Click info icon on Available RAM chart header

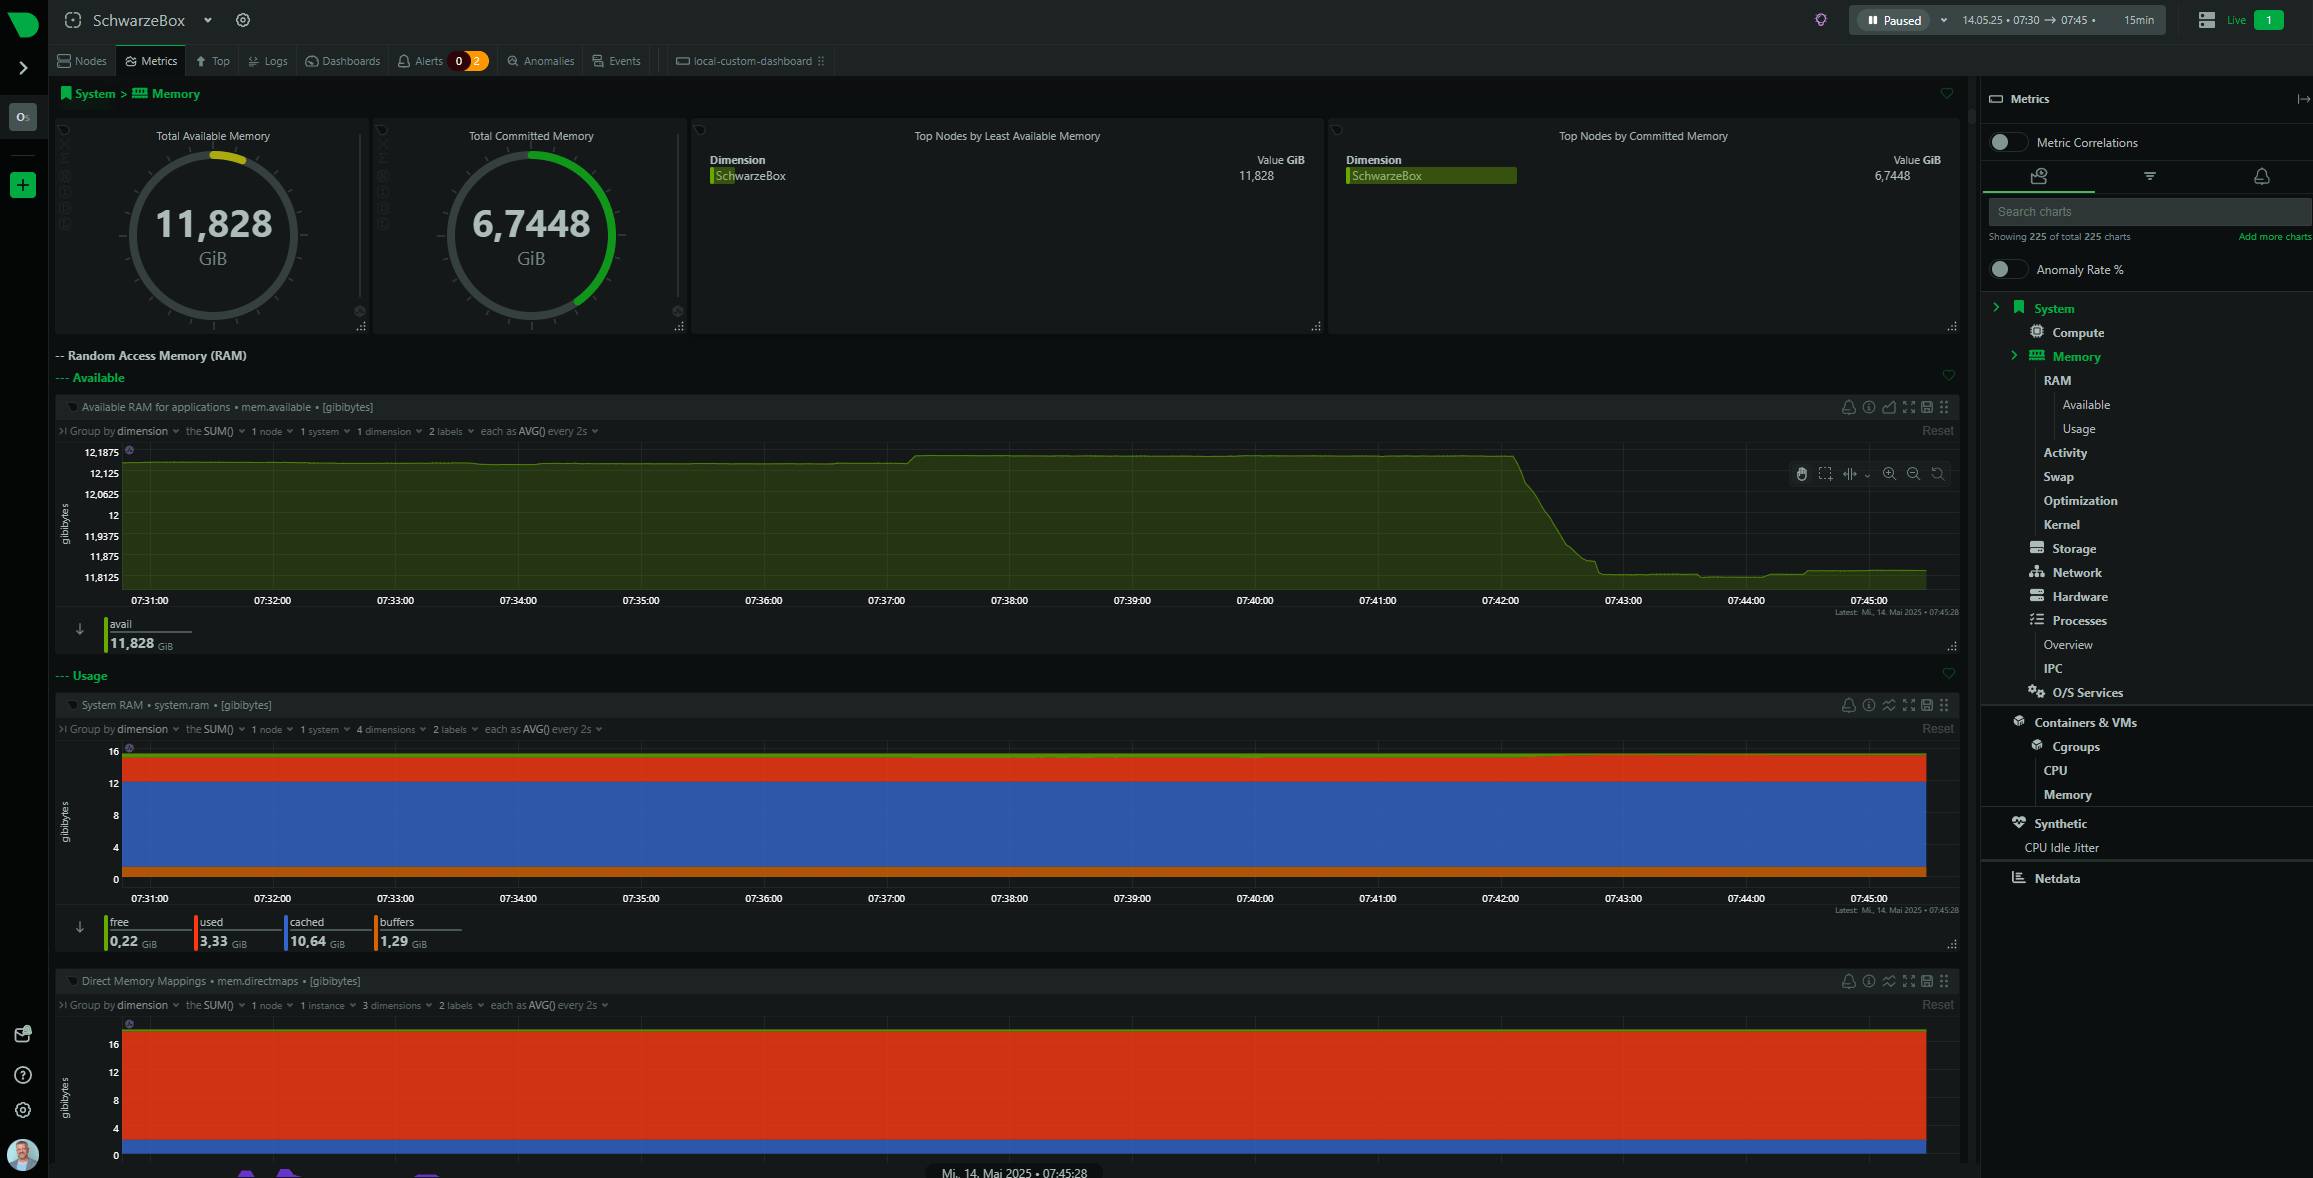coord(1868,407)
